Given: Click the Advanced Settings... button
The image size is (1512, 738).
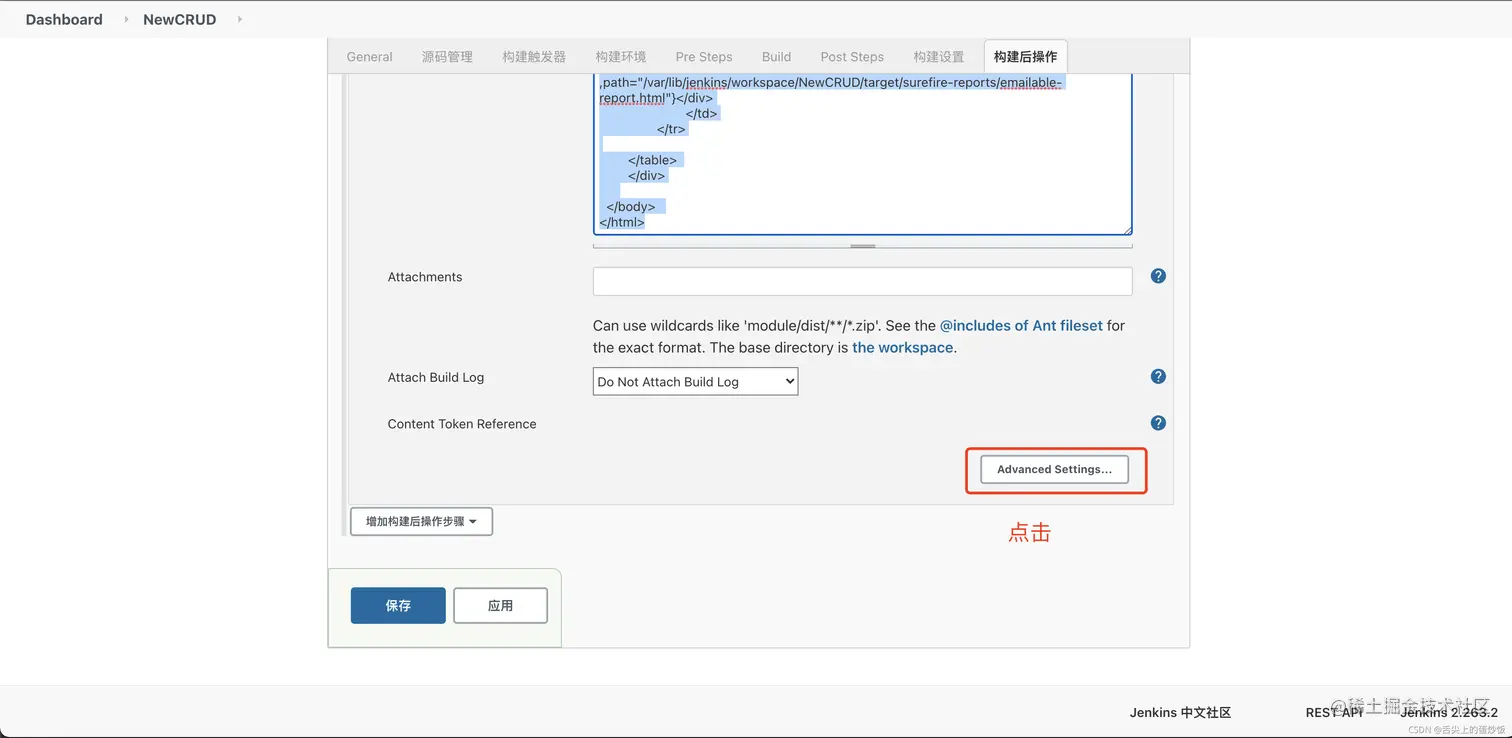Looking at the screenshot, I should [1054, 469].
